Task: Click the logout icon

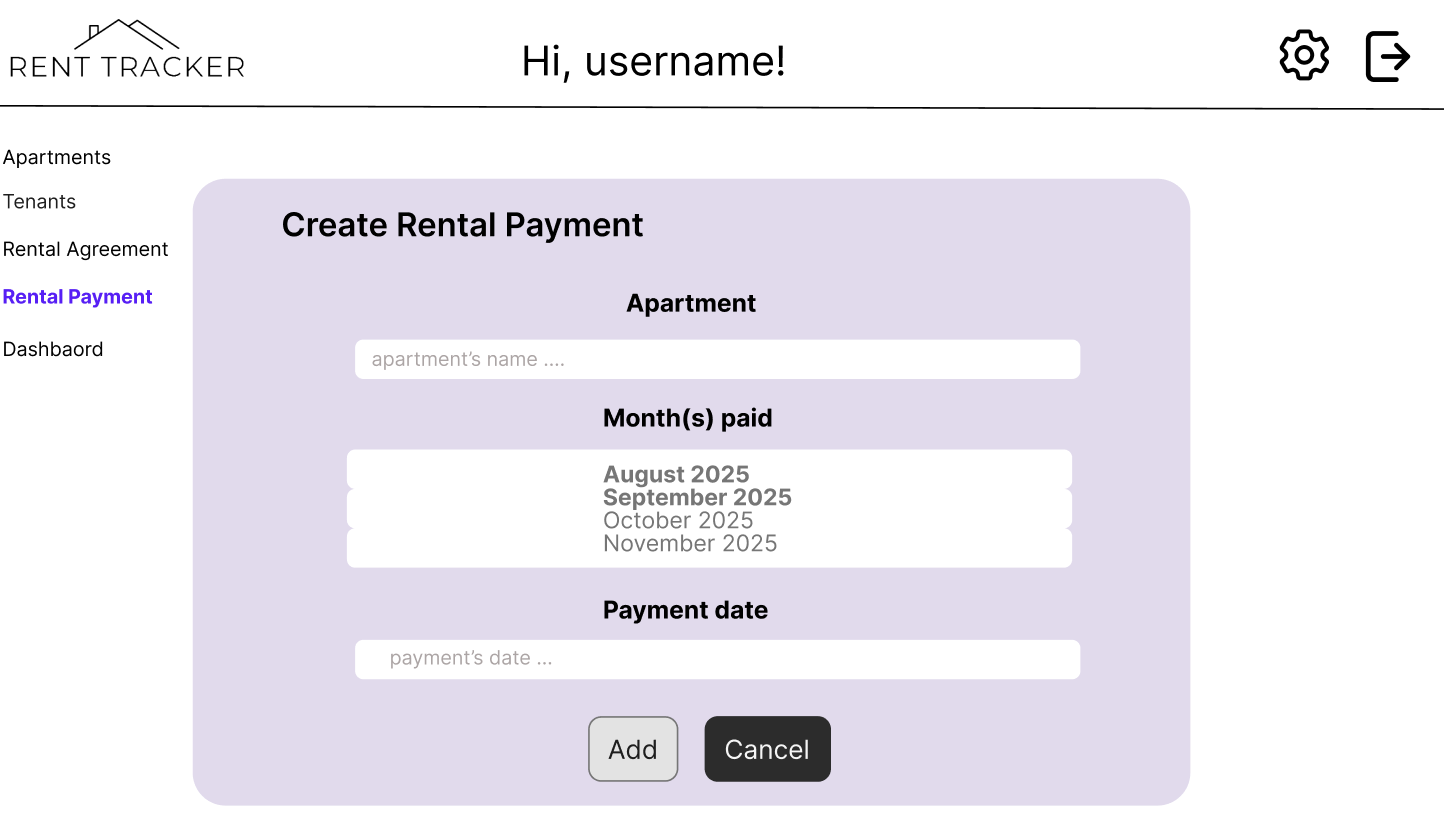Action: coord(1387,55)
